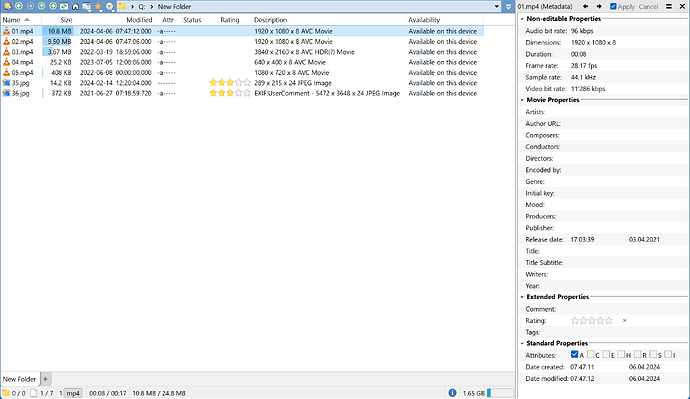Click the breadcrumb chevron after Q:
The width and height of the screenshot is (690, 399).
(152, 7)
